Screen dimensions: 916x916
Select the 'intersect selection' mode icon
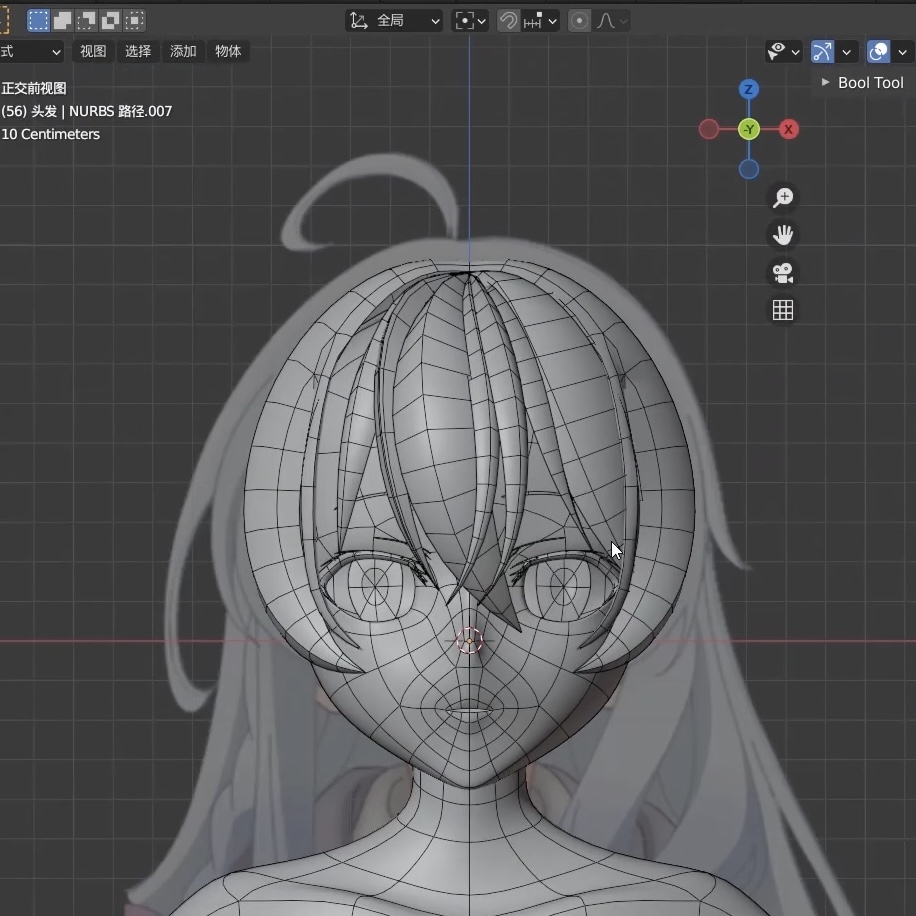click(x=134, y=20)
